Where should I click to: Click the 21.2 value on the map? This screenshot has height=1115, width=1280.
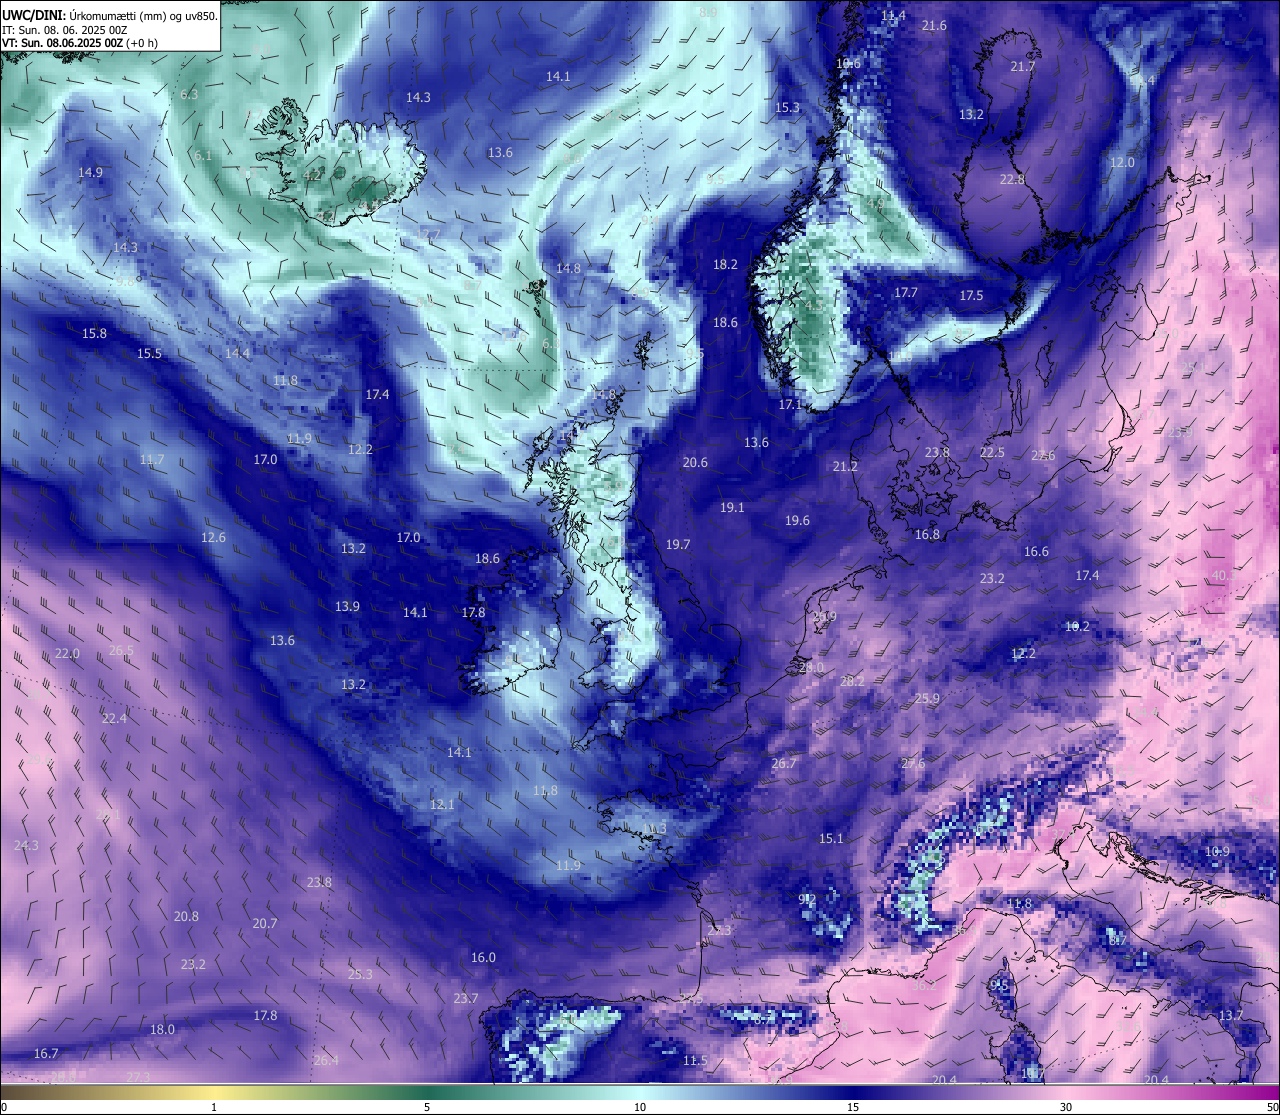(845, 466)
